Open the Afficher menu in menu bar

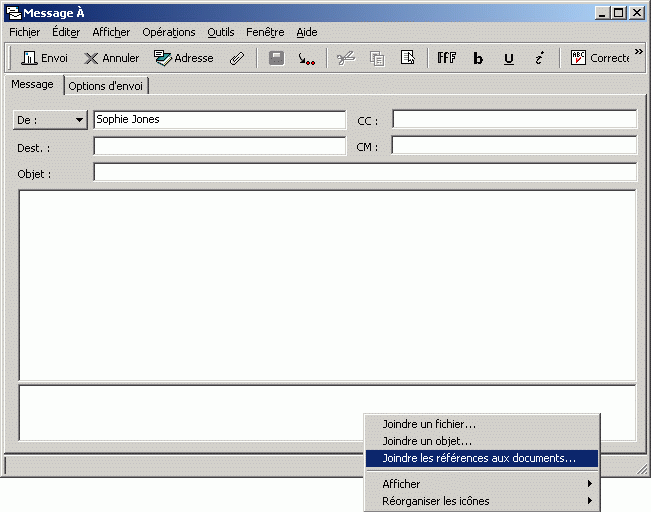point(111,32)
